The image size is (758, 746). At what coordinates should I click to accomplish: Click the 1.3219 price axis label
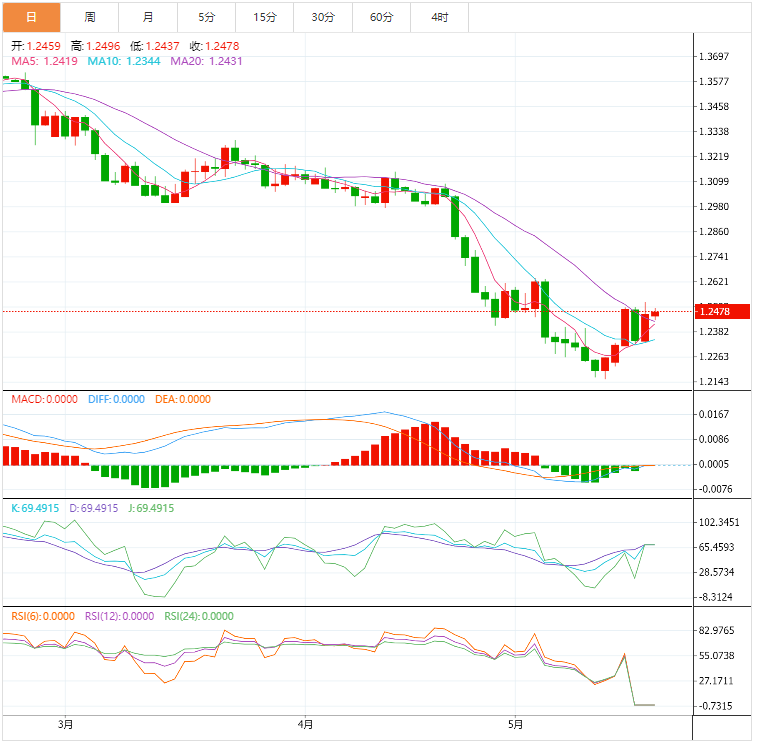tap(714, 157)
